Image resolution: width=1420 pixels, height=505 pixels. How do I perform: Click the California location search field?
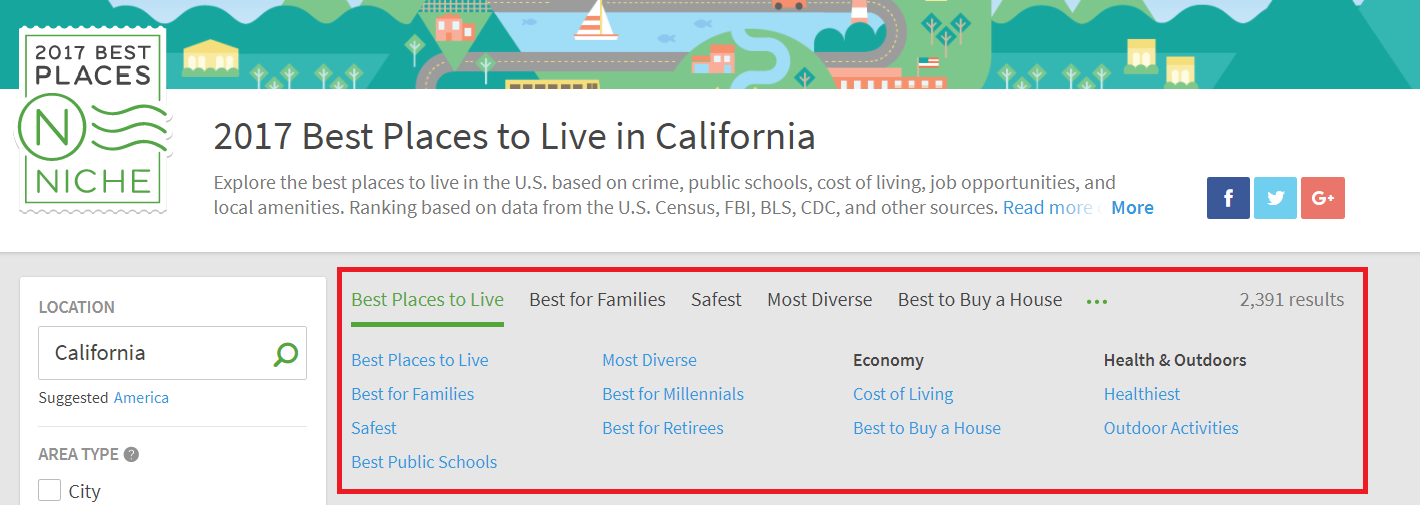tap(155, 353)
